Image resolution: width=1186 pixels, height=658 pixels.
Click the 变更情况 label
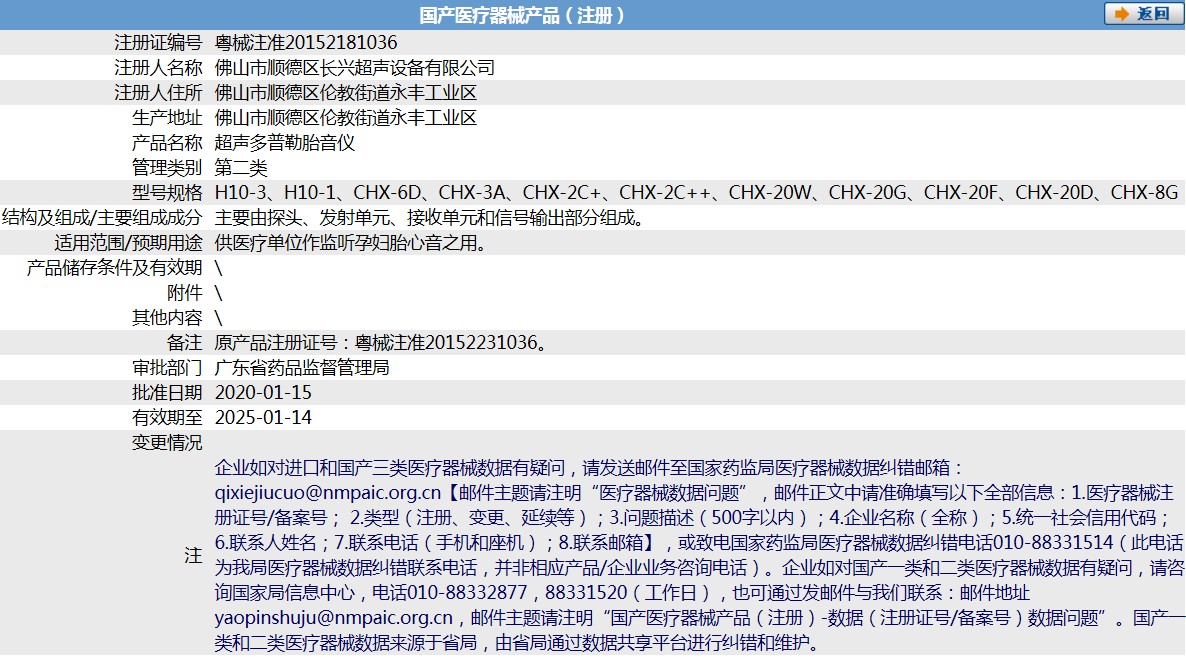pyautogui.click(x=167, y=442)
